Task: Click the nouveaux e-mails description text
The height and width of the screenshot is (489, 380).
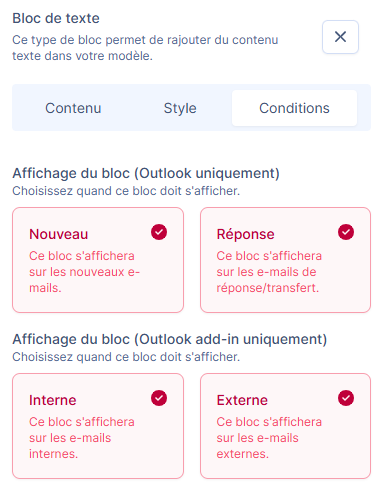Action: click(85, 272)
